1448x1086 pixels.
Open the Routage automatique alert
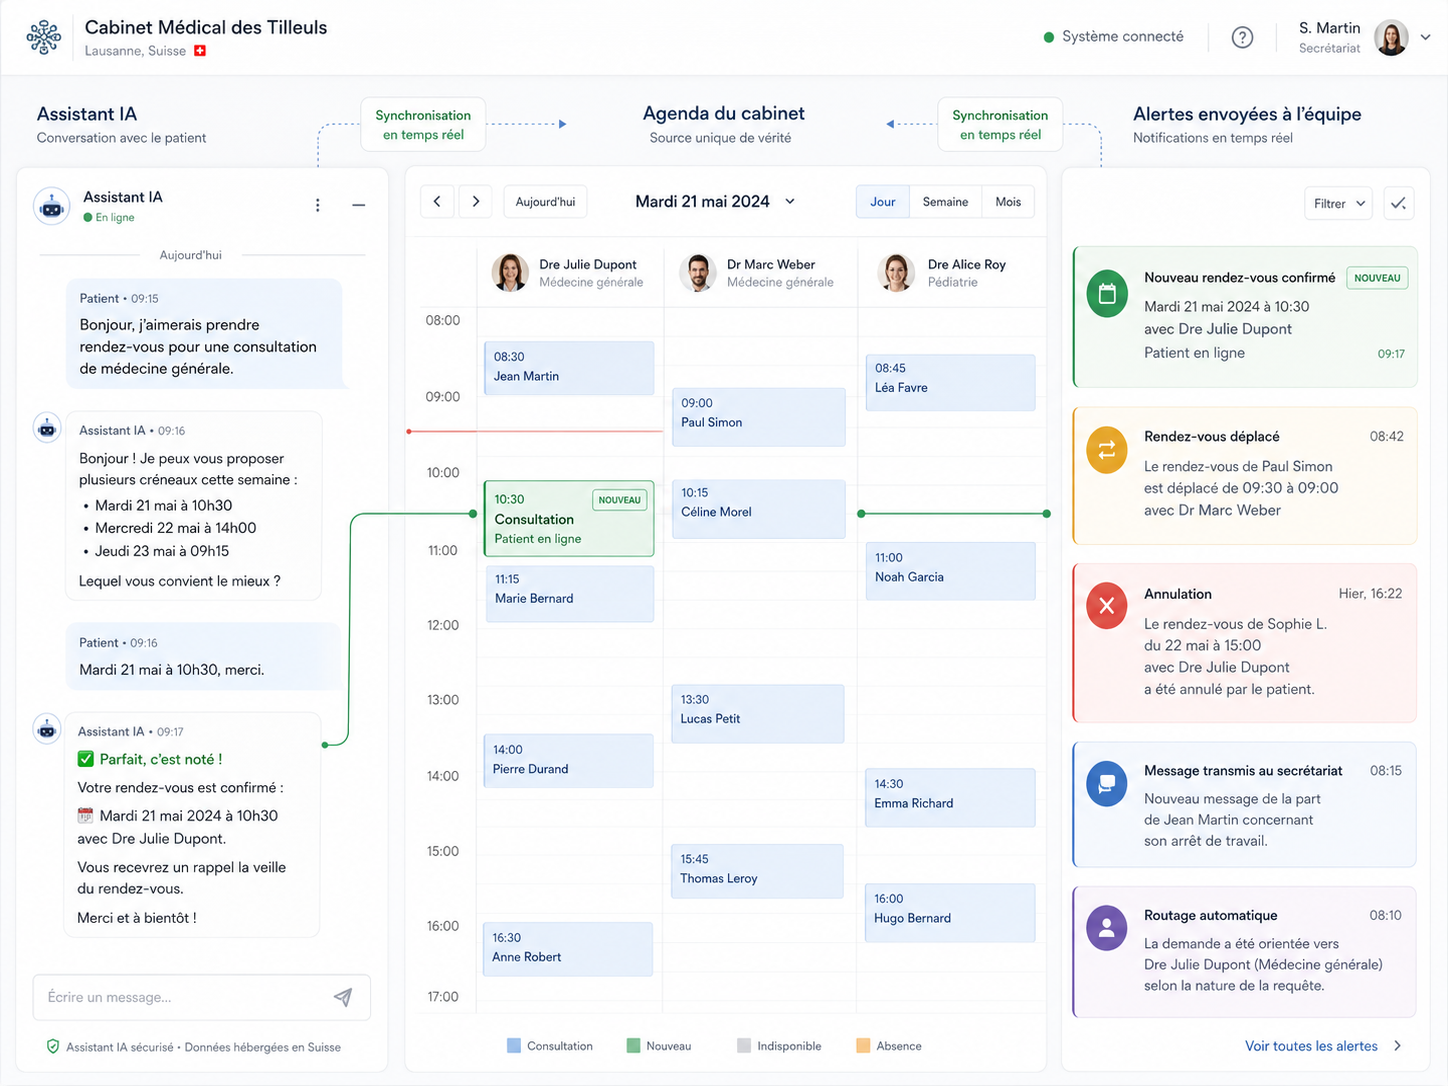click(1245, 951)
